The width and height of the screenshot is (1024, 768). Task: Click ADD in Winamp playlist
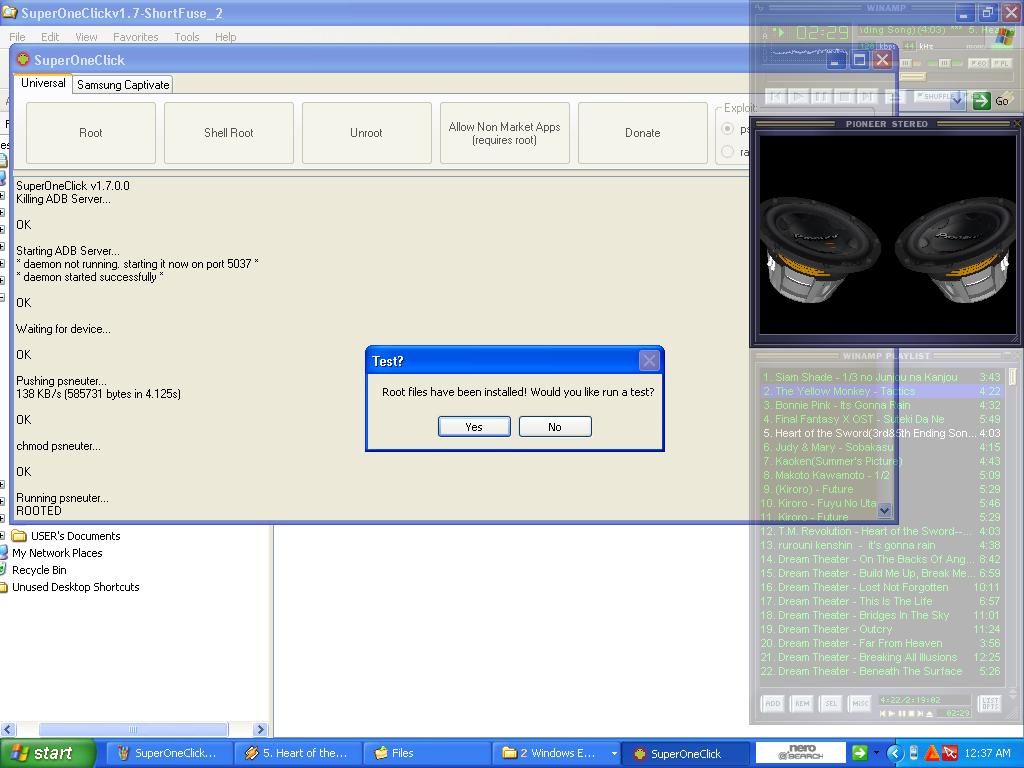click(x=773, y=703)
